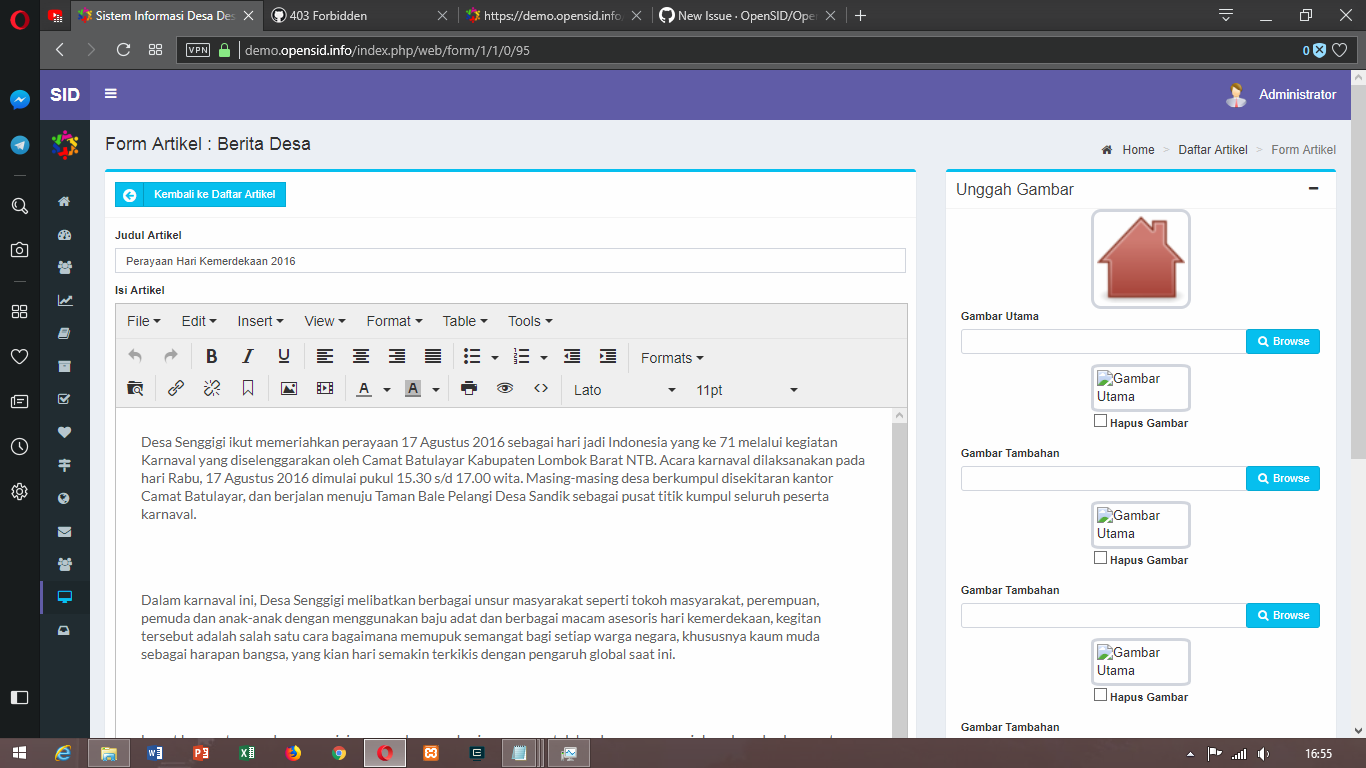Underline the selected article text

click(284, 357)
